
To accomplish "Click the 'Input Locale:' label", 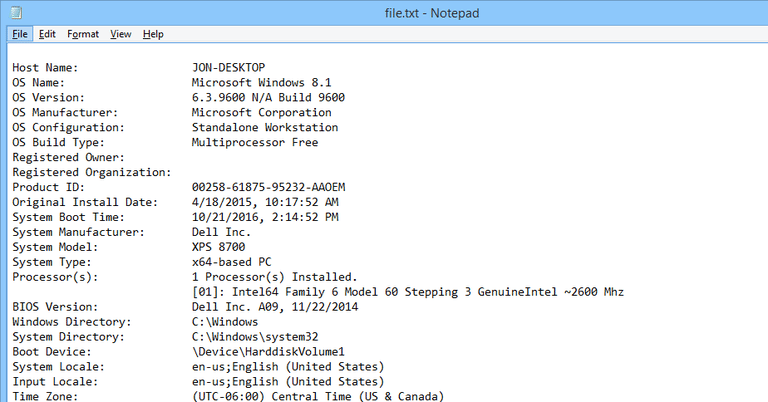I will pyautogui.click(x=55, y=381).
